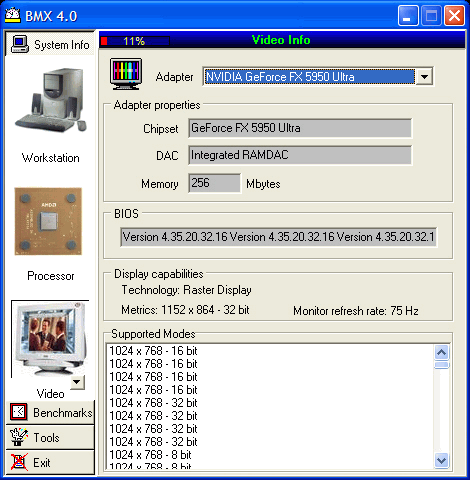
Task: Click the 11% usage progress bar
Action: 135,41
